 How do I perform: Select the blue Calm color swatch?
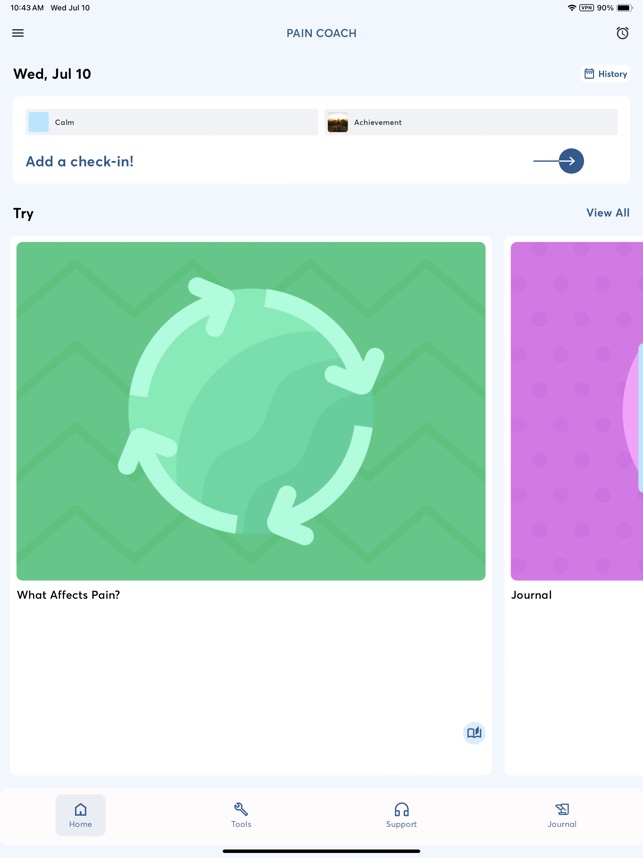point(39,122)
